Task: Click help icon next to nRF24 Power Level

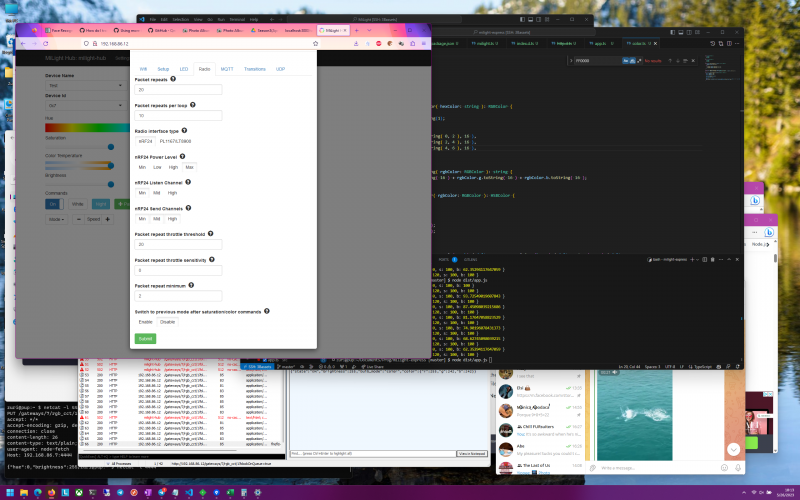Action: click(x=182, y=156)
